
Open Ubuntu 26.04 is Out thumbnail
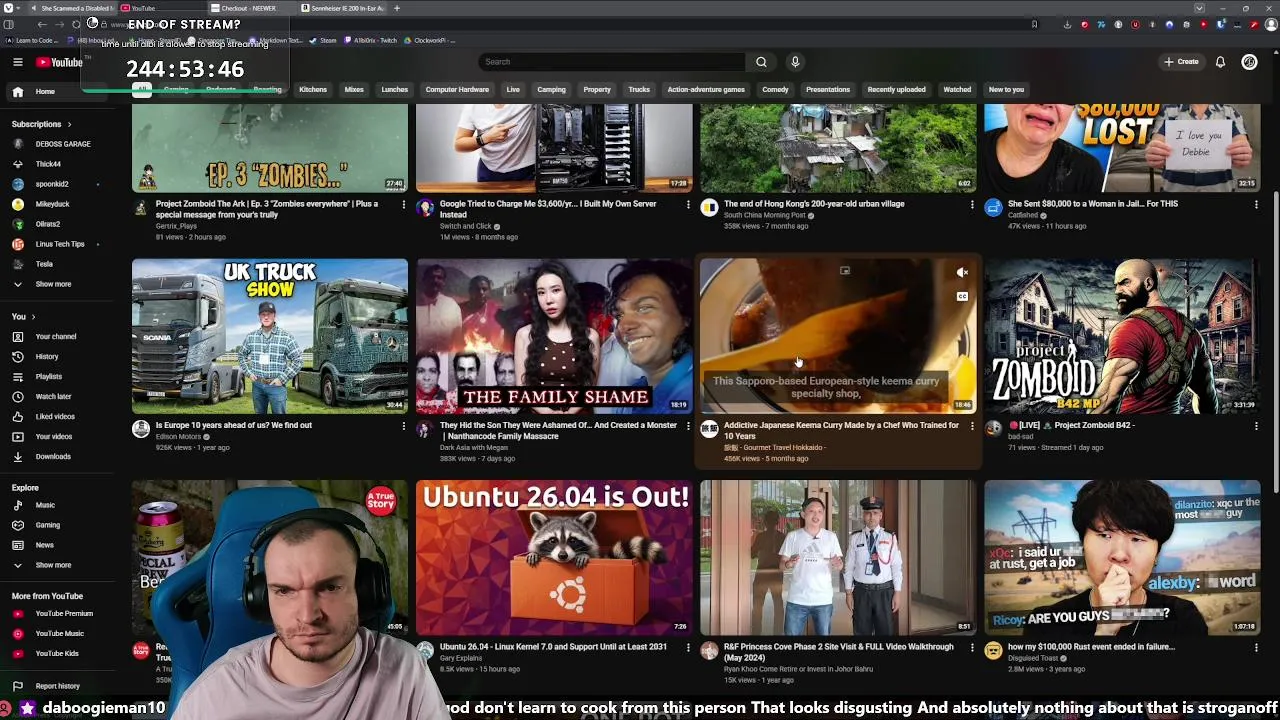[554, 558]
